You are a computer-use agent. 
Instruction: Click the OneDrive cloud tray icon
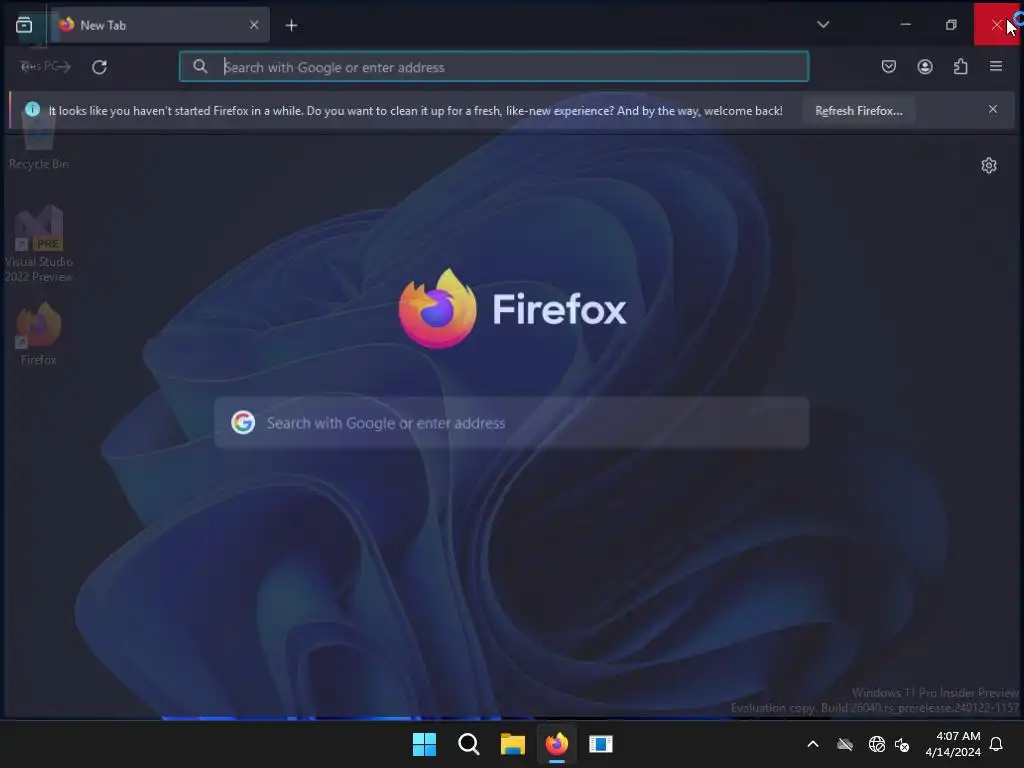click(845, 744)
